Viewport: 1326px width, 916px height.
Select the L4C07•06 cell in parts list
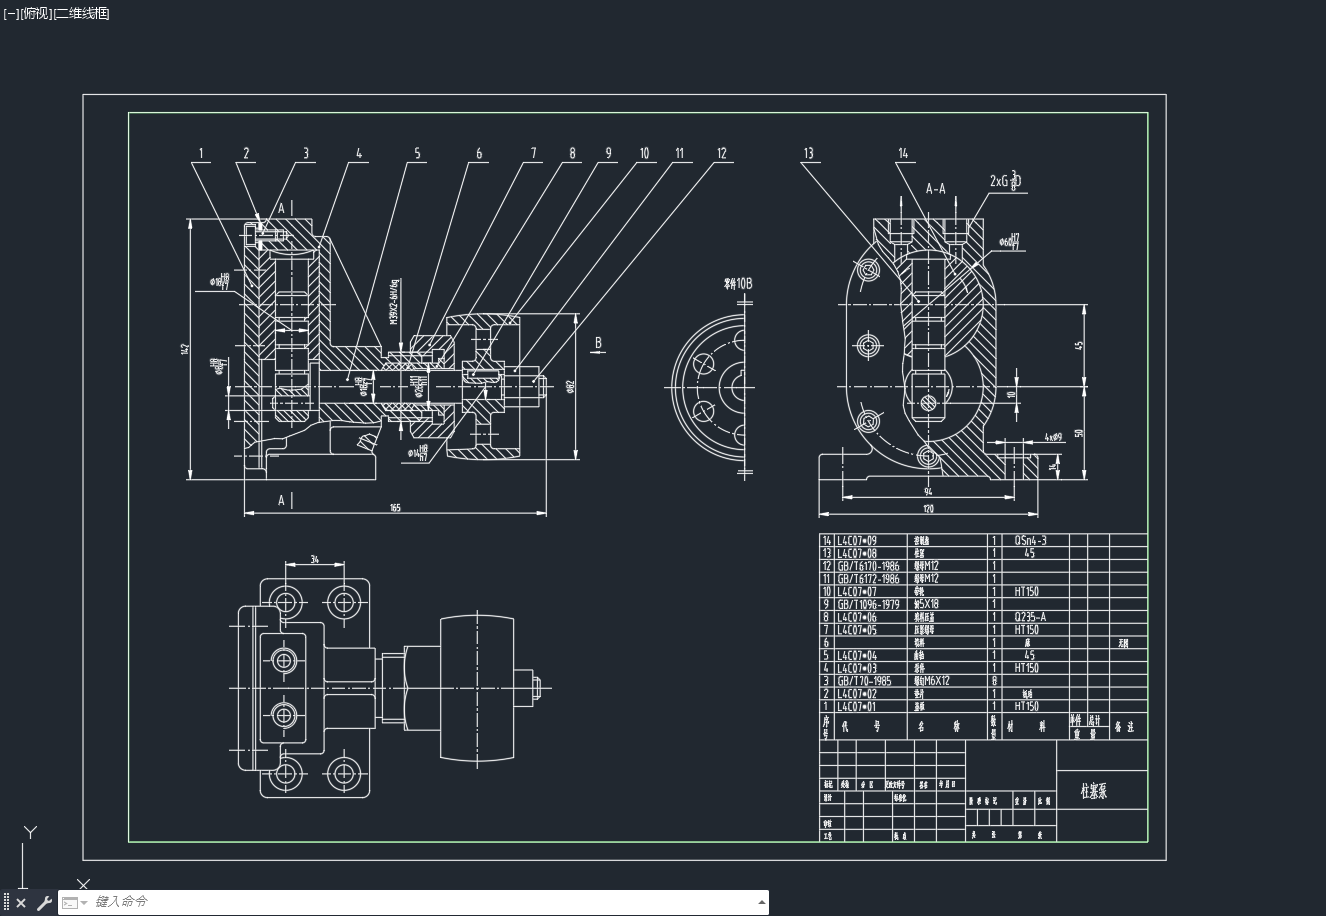tap(856, 617)
